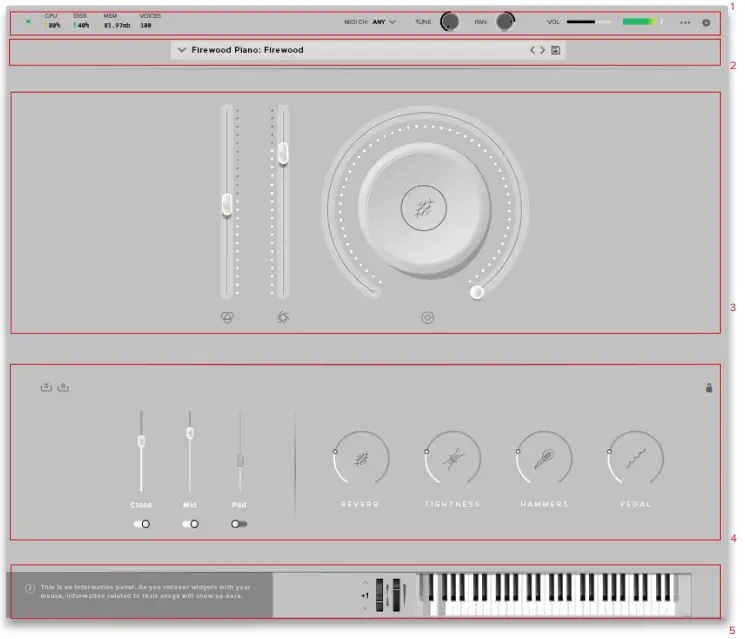Click the big knob centre reverb symbol
745x639 pixels.
[x=423, y=208]
